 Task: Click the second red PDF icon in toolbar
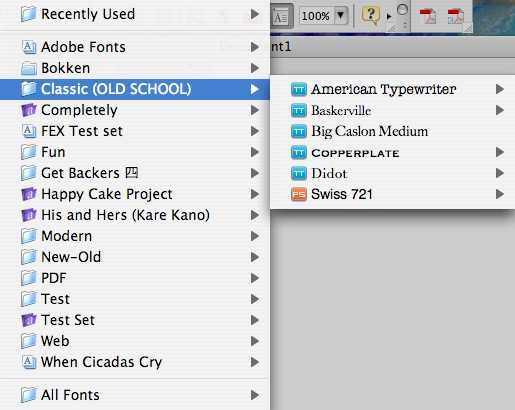(456, 16)
